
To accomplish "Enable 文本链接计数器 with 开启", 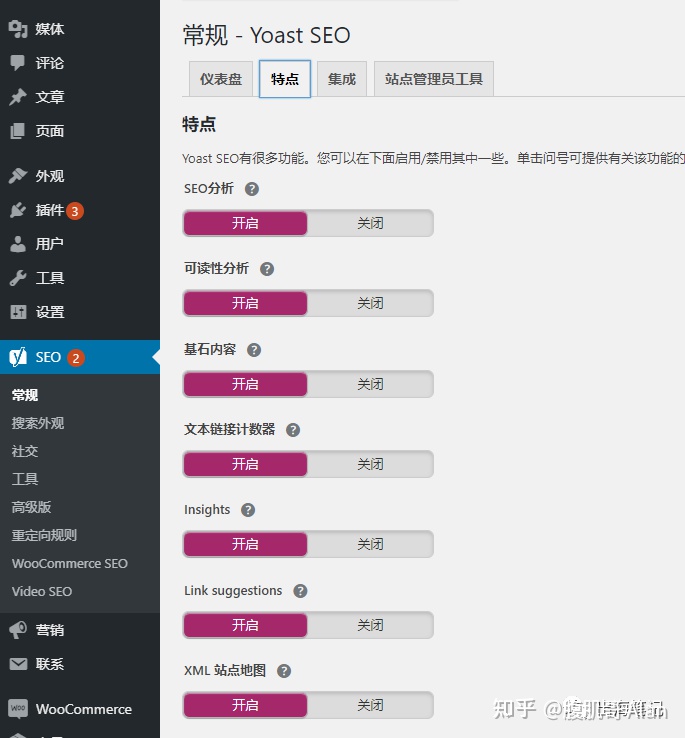I will 245,464.
